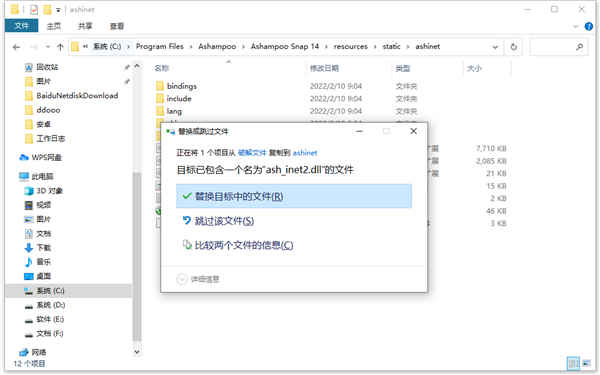Click the ashinet destination link in dialog
This screenshot has height=375, width=600.
click(305, 153)
